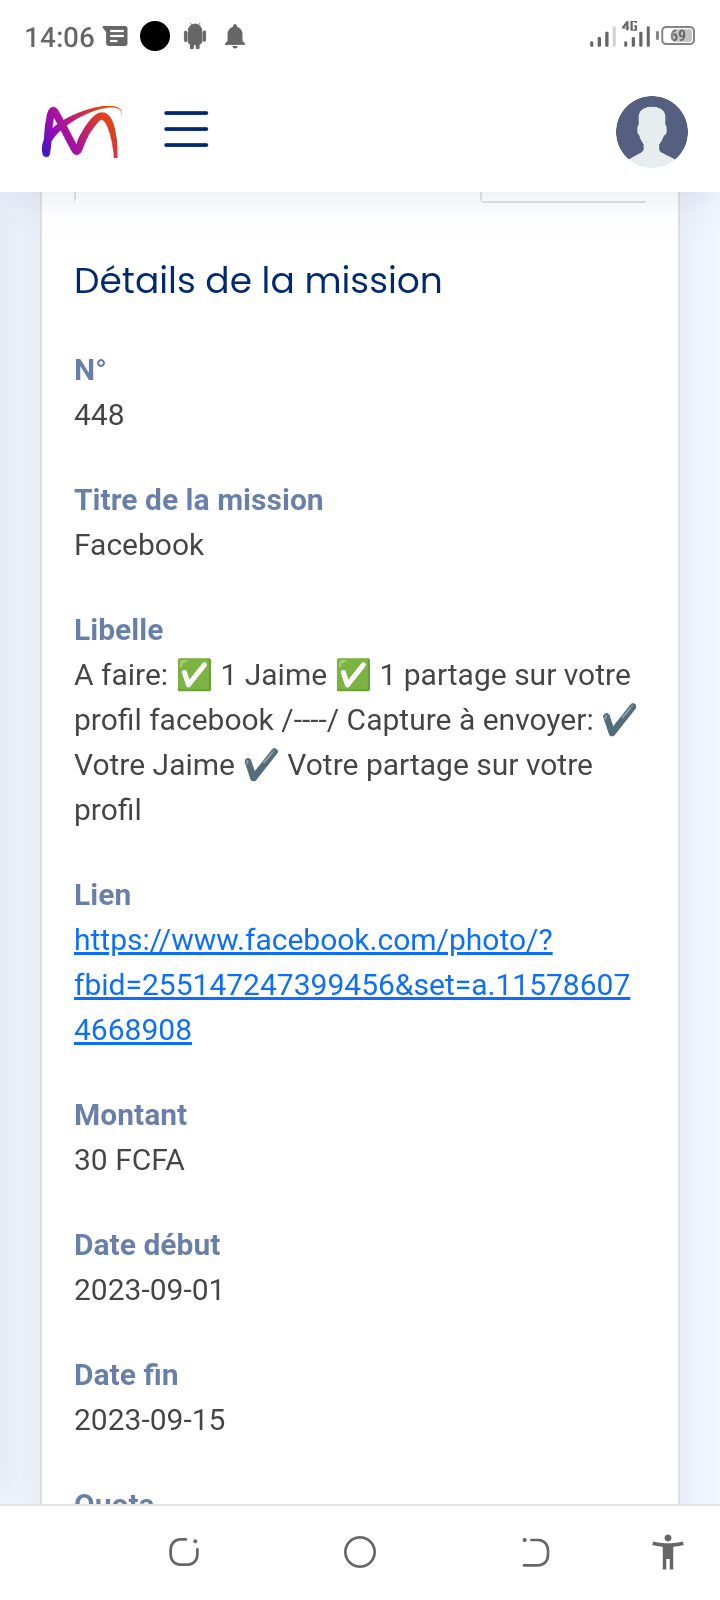Click the "Détails de la mission" heading
This screenshot has height=1600, width=720.
[258, 281]
